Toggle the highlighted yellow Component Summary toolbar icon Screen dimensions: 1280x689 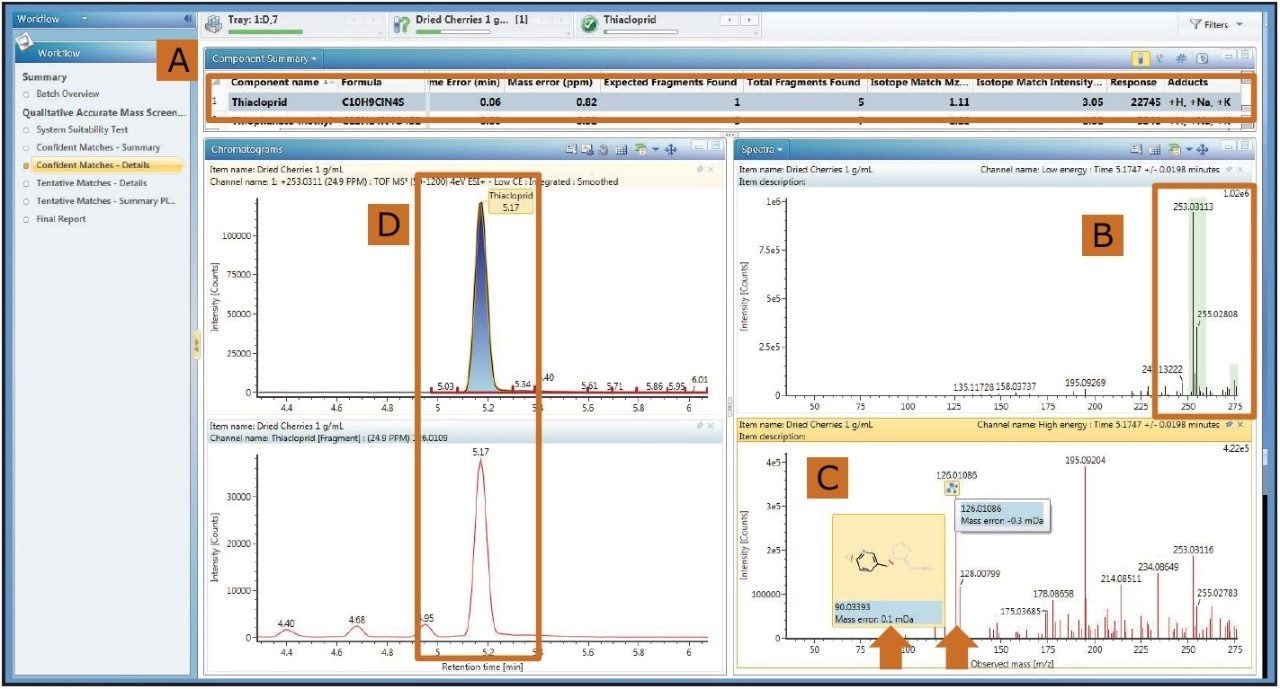tap(1139, 59)
